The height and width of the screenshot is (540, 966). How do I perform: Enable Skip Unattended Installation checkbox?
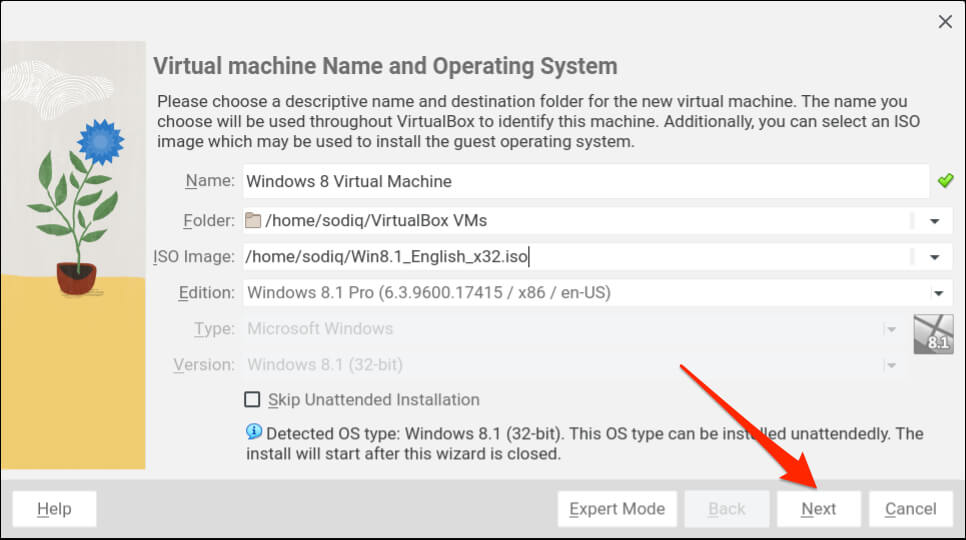click(x=253, y=400)
